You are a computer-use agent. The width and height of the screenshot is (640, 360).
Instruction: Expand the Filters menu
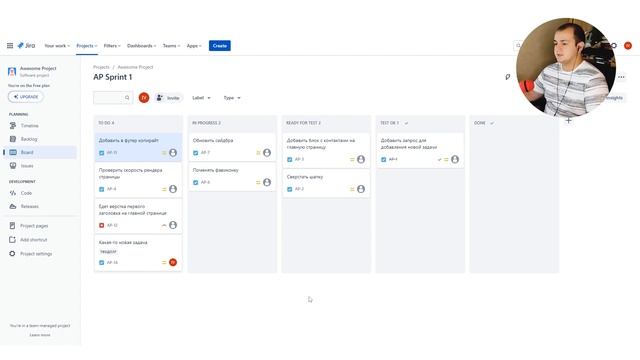tap(112, 46)
